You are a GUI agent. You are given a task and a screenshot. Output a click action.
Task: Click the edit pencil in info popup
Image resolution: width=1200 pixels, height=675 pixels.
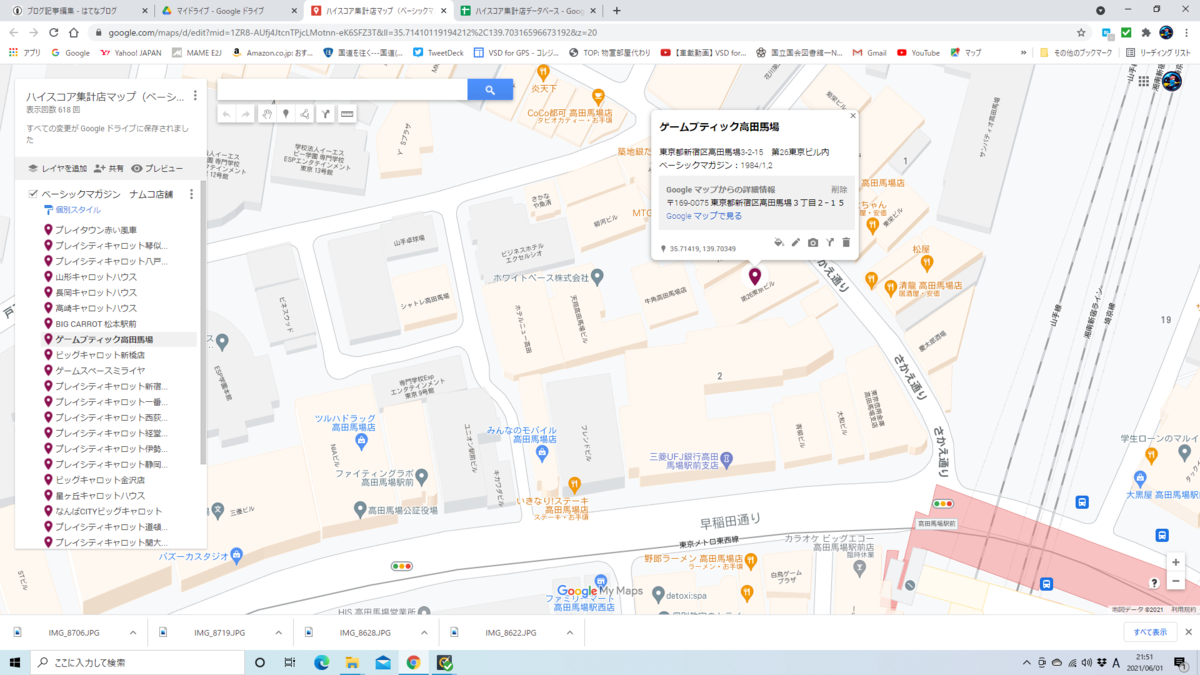[796, 242]
